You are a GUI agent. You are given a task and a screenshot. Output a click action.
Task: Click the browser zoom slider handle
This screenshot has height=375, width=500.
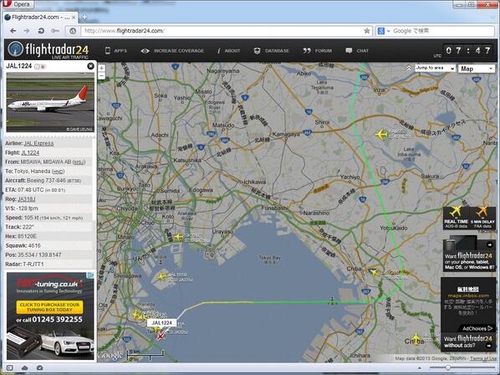point(448,368)
